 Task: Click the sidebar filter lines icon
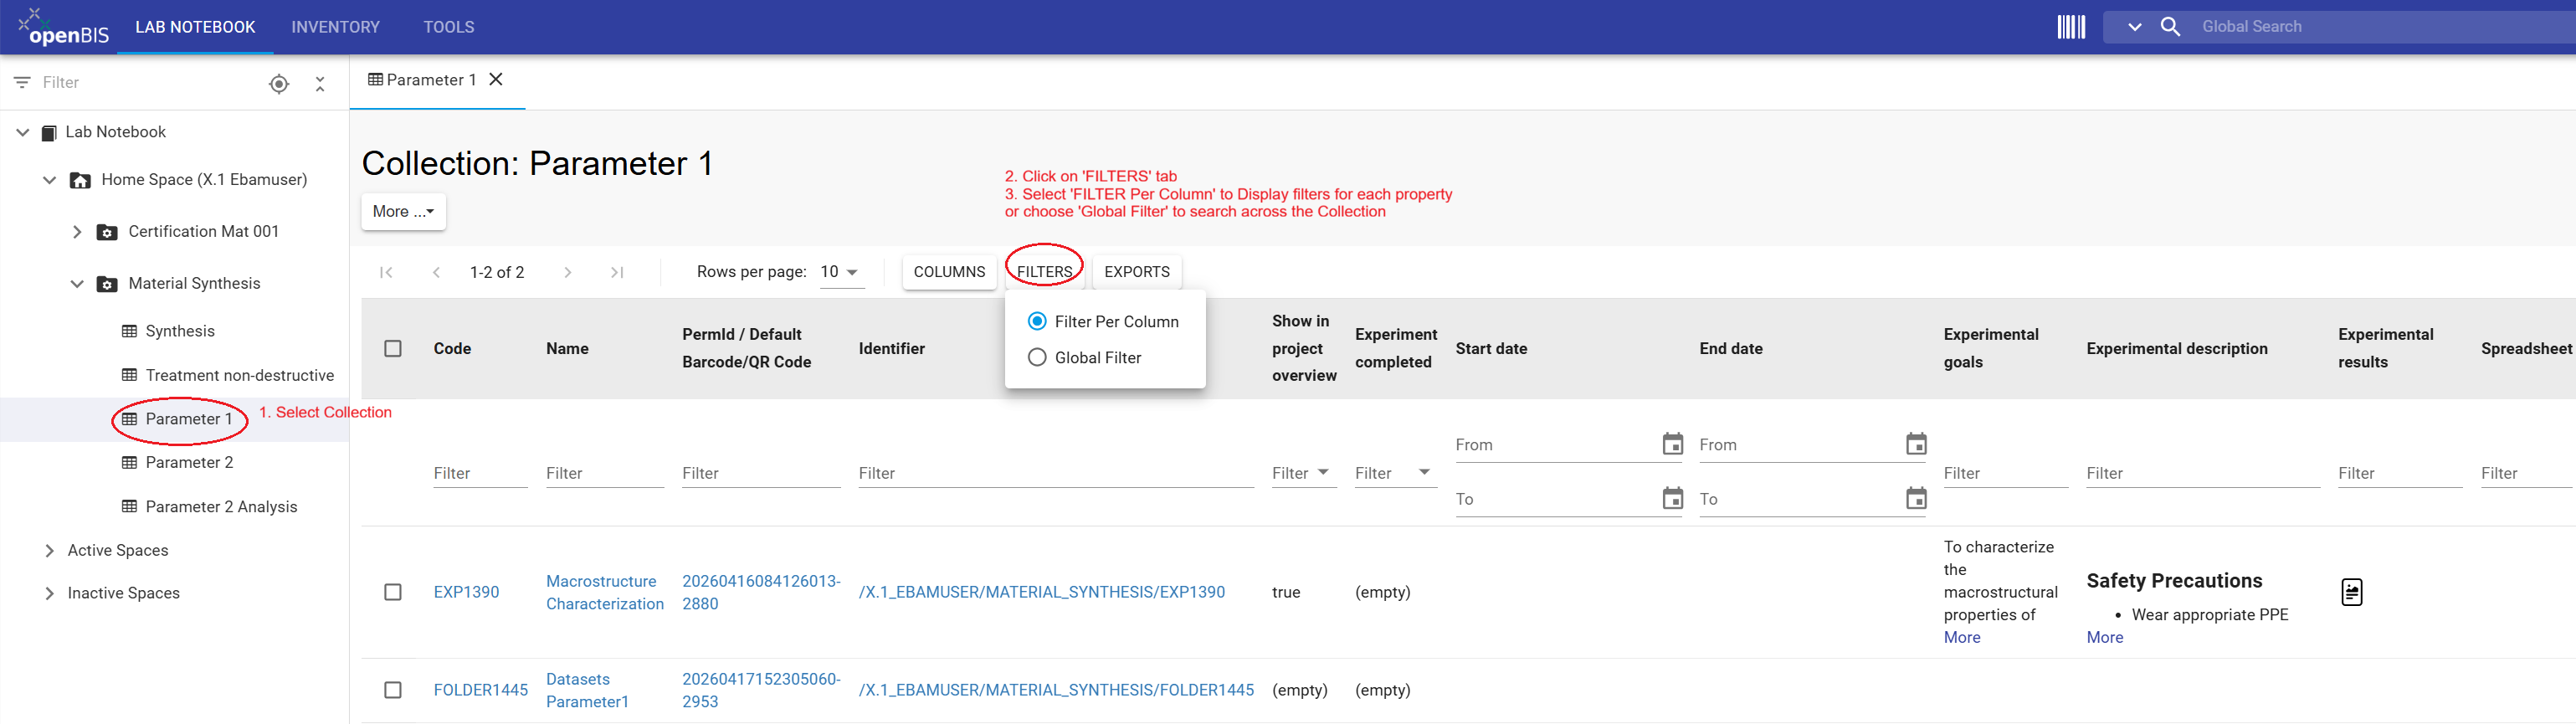(22, 83)
